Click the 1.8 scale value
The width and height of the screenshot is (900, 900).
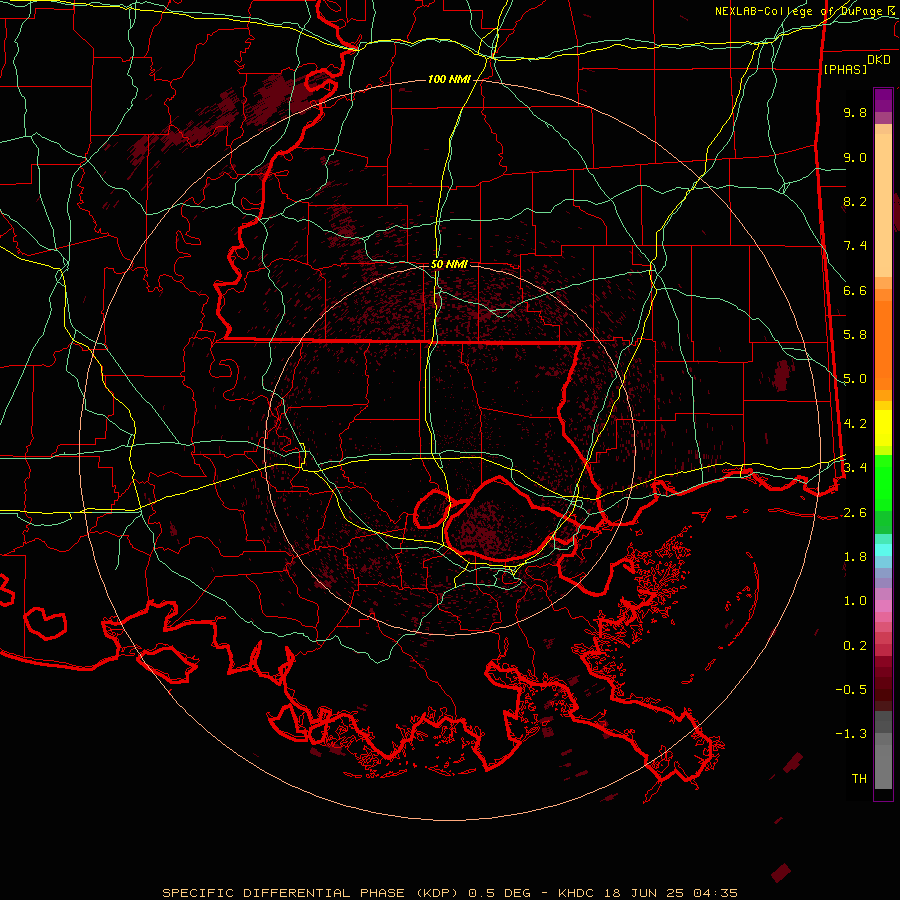coord(855,557)
